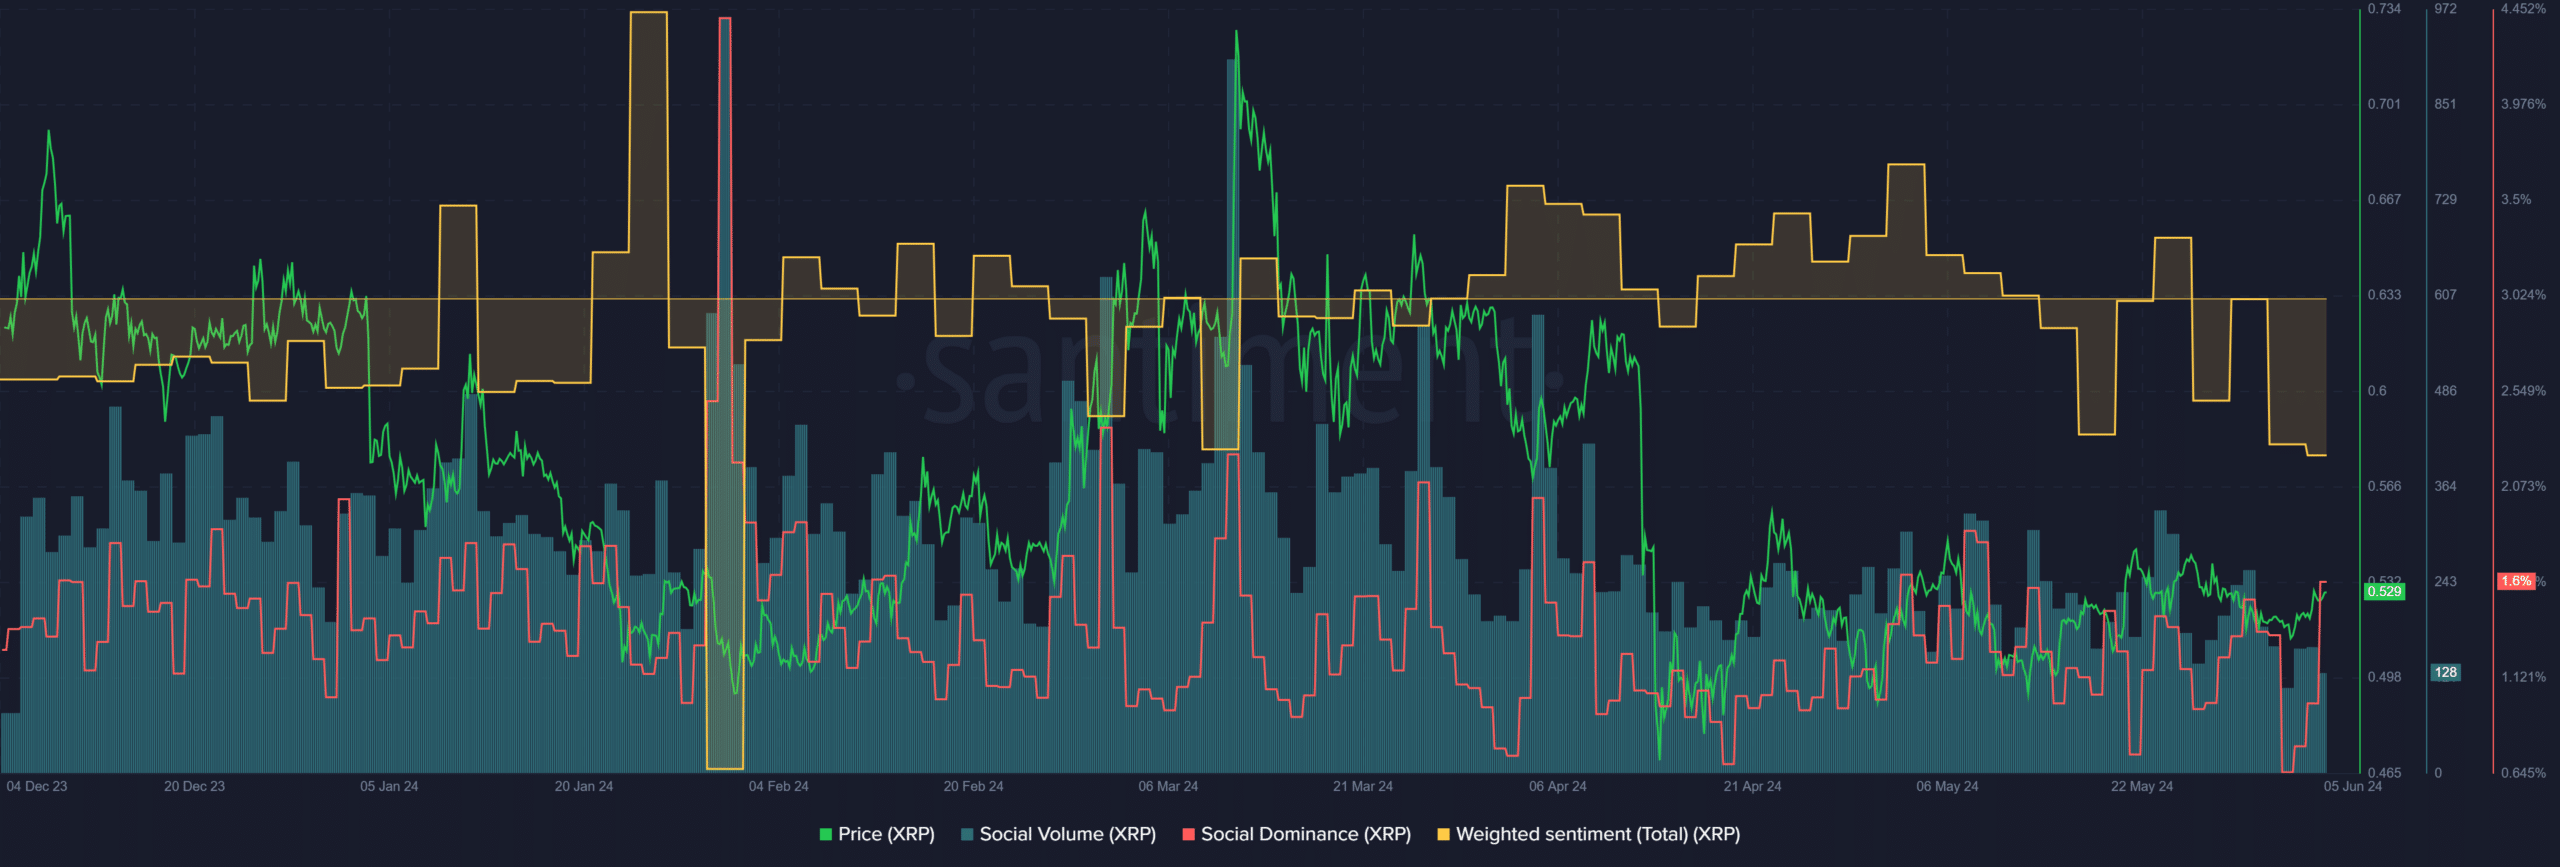Click the green Price (XRP) legend swatch
The image size is (2560, 867).
click(x=826, y=834)
